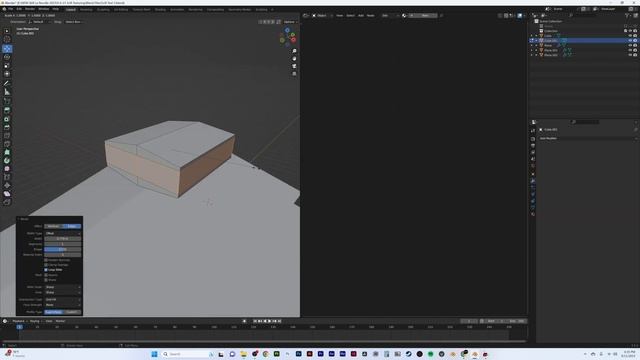Hide Plane object via eye icon
Viewport: 640px width, 360px height.
point(630,45)
